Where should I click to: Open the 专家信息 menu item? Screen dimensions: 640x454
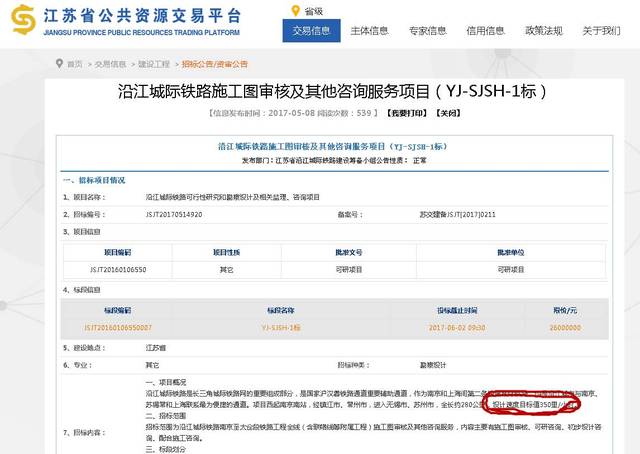click(x=428, y=31)
